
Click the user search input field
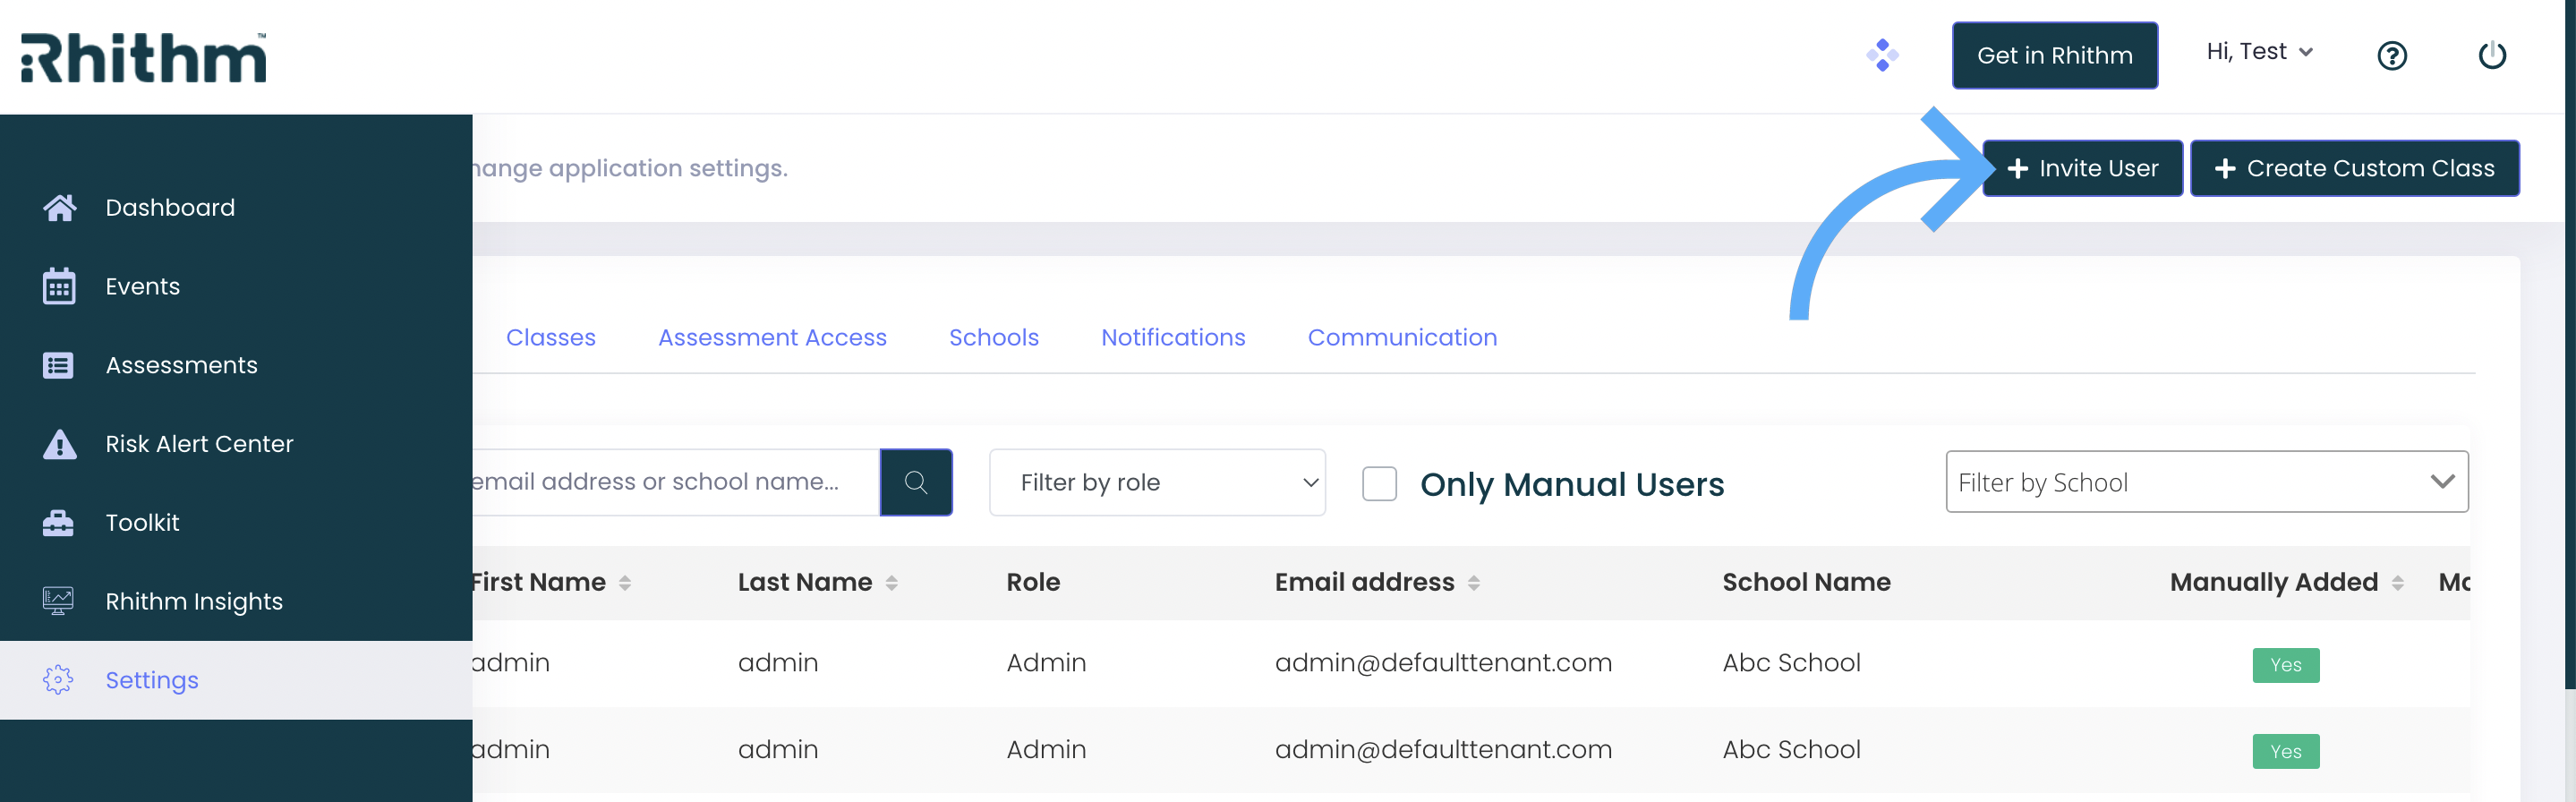point(676,483)
